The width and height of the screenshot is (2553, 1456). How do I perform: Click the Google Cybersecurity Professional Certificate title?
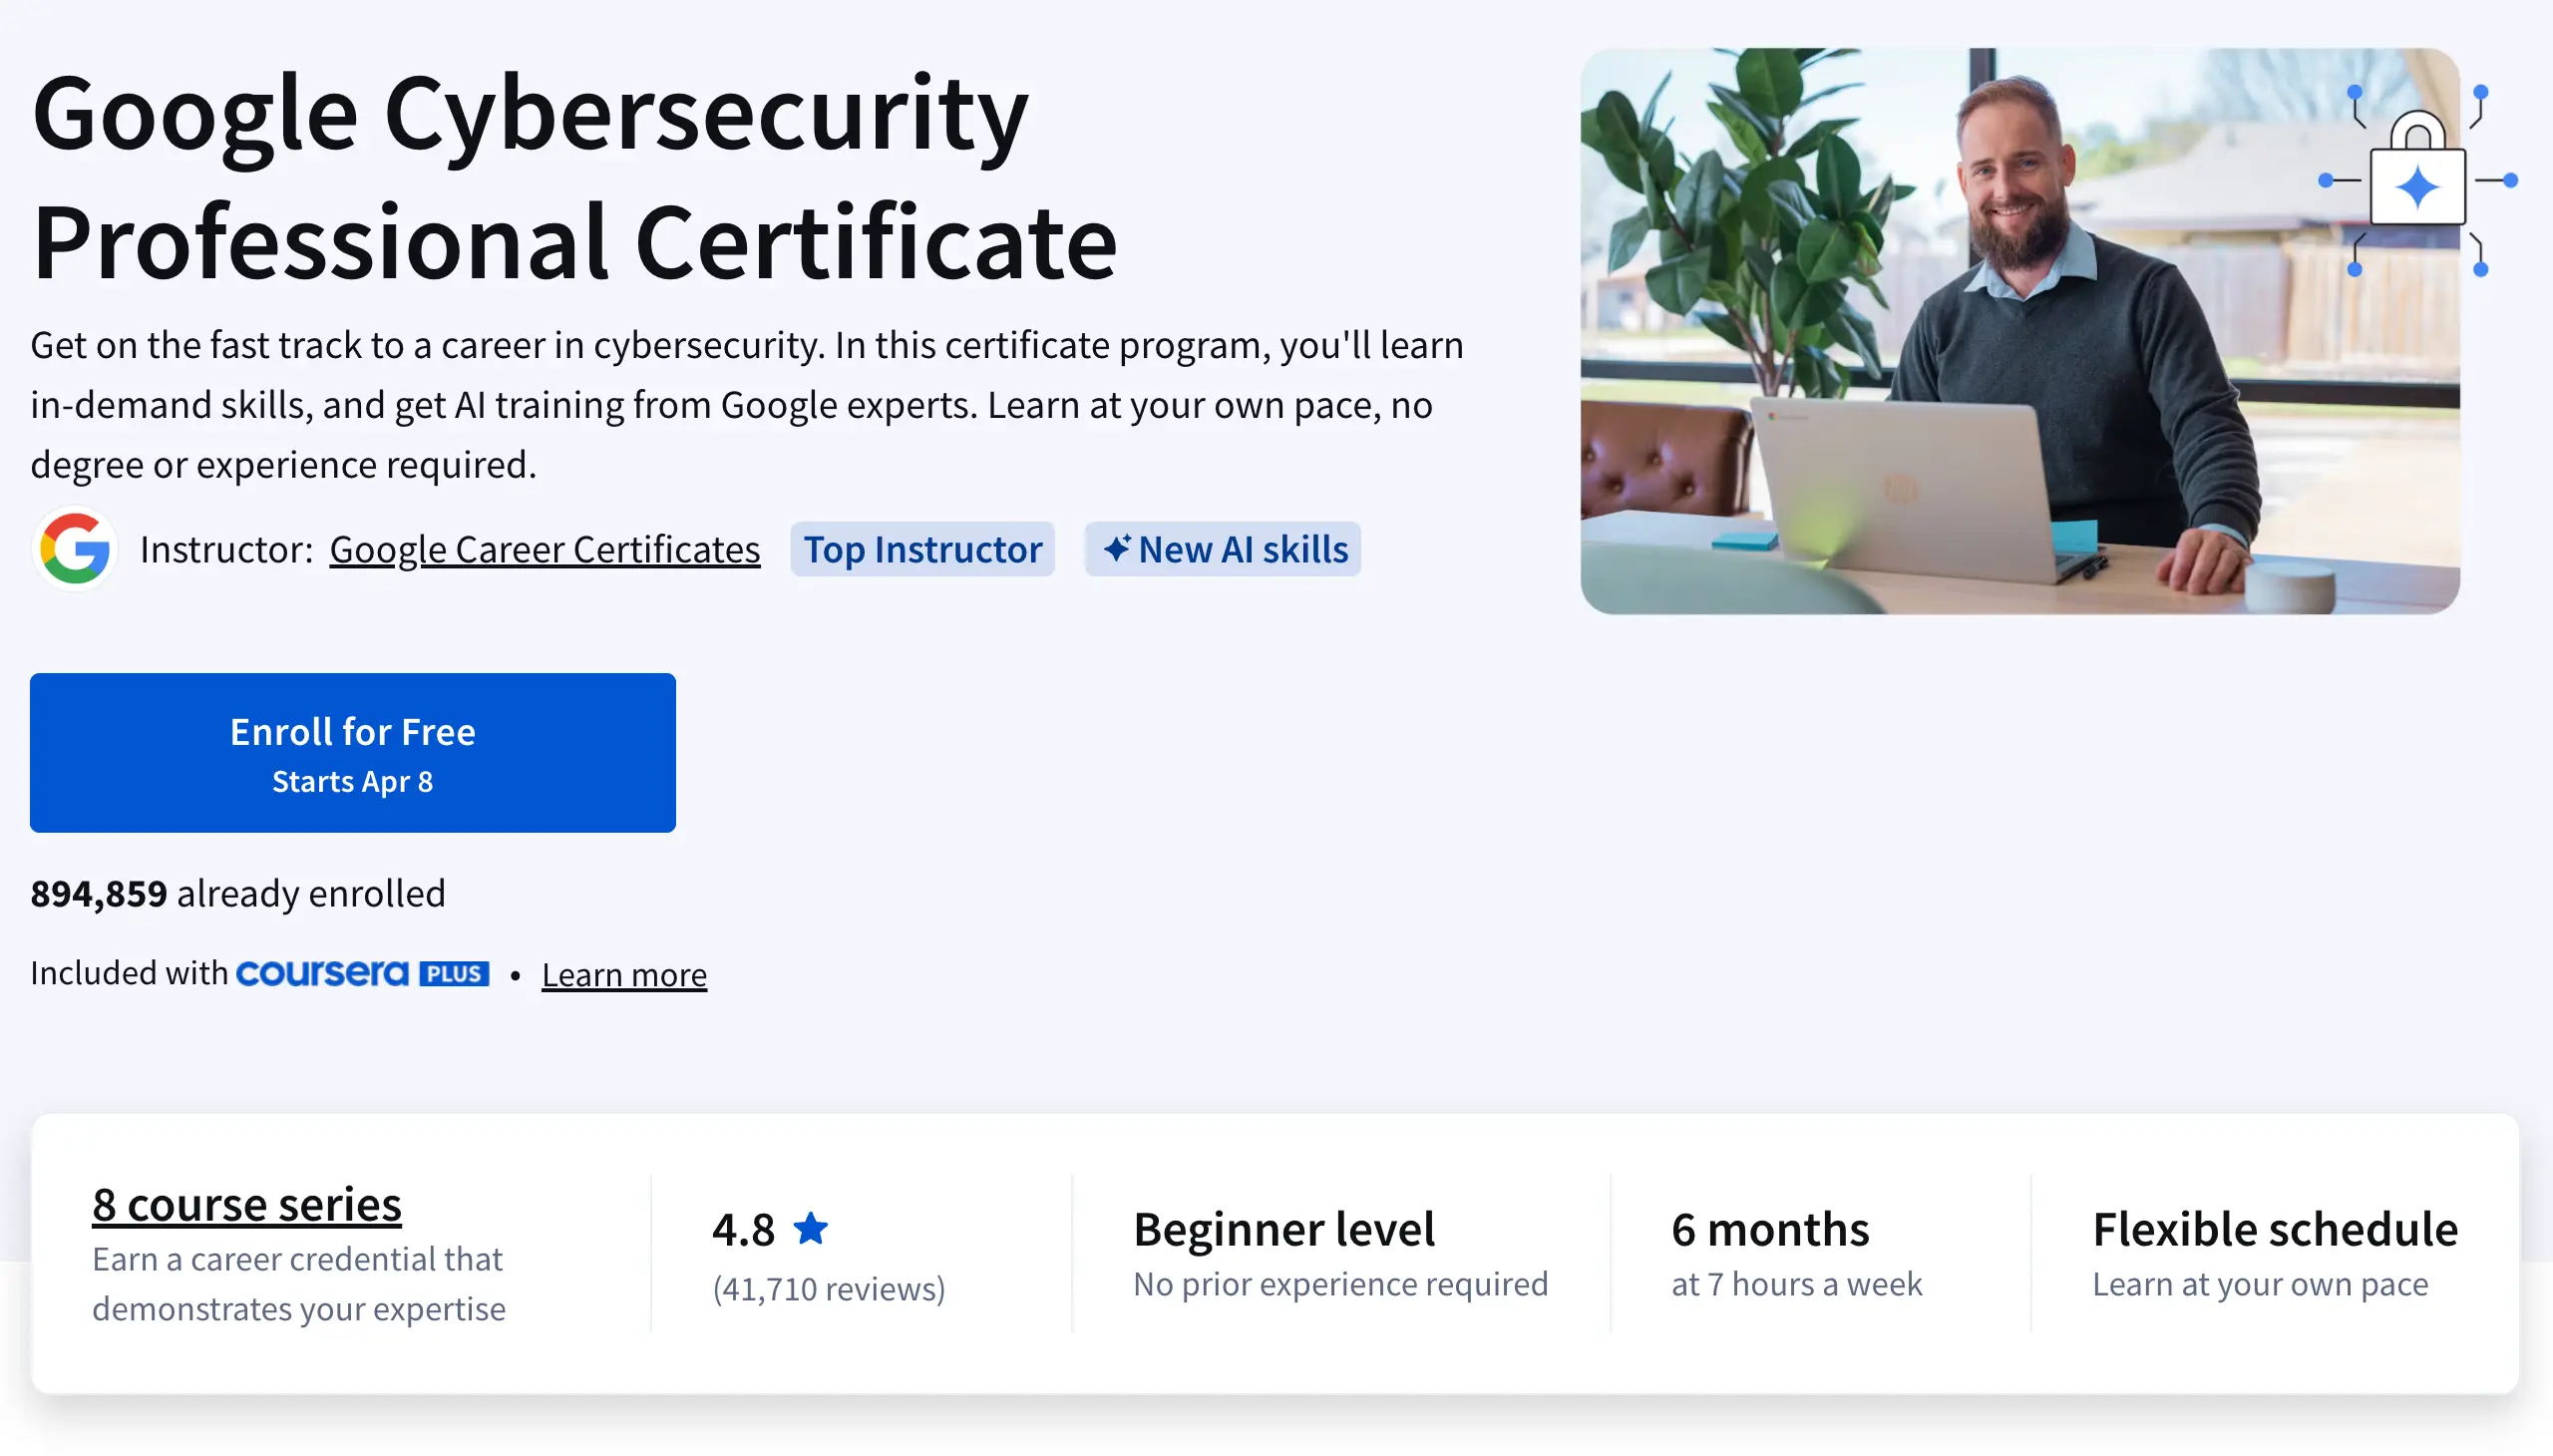574,178
